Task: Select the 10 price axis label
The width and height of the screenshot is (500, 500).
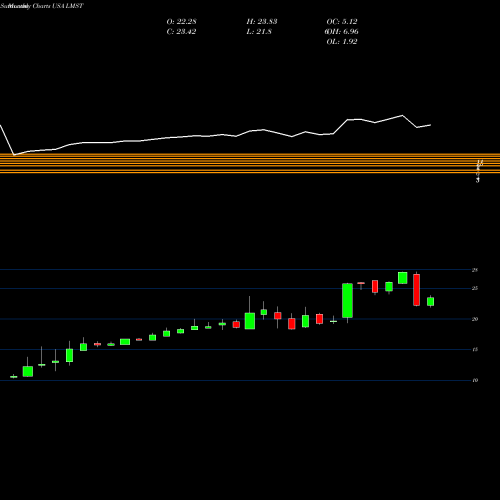Action: [475, 380]
